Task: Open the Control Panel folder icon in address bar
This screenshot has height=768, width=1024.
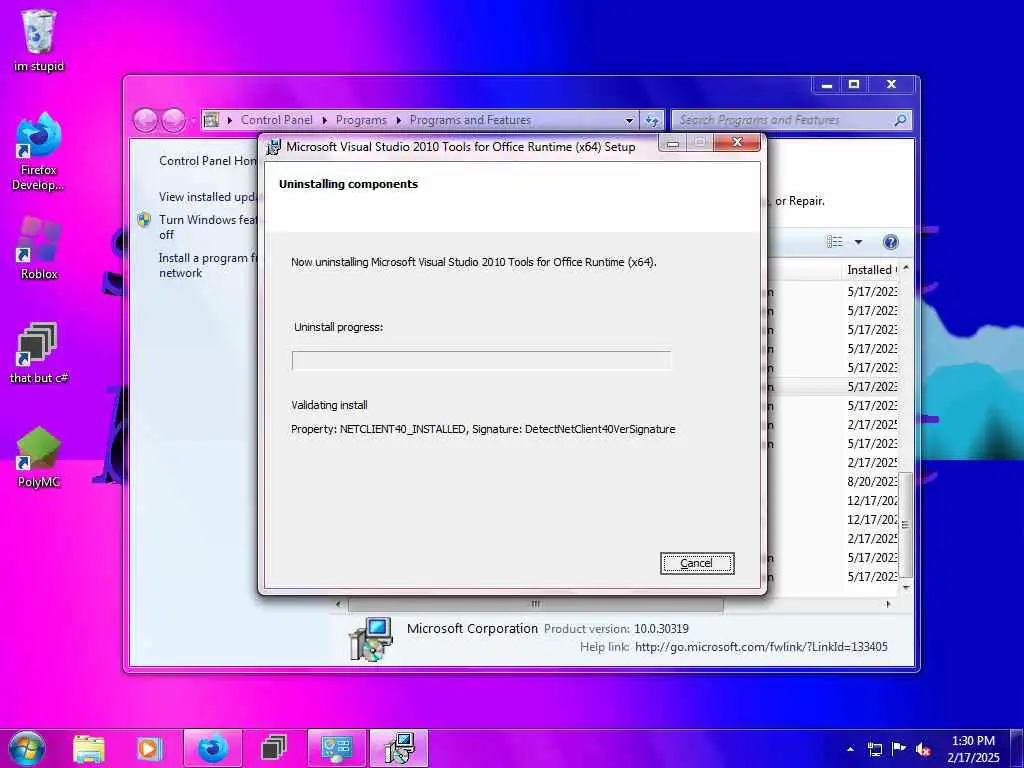Action: tap(211, 120)
